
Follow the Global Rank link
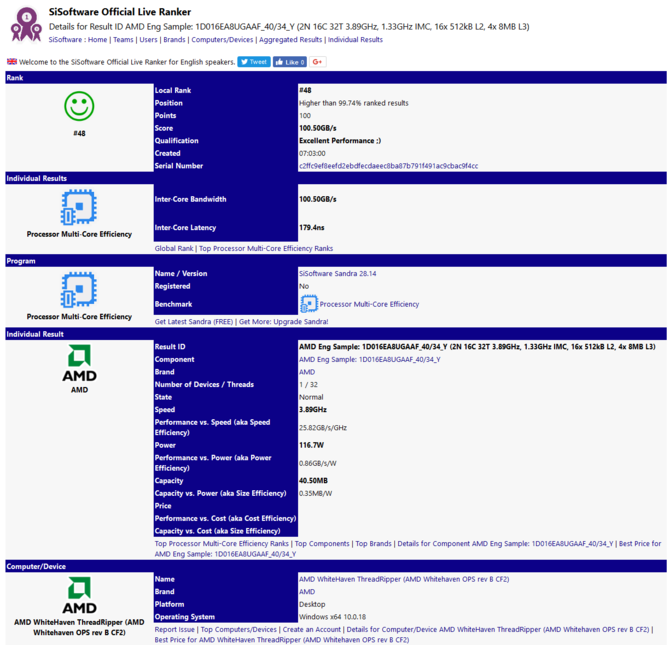point(174,248)
